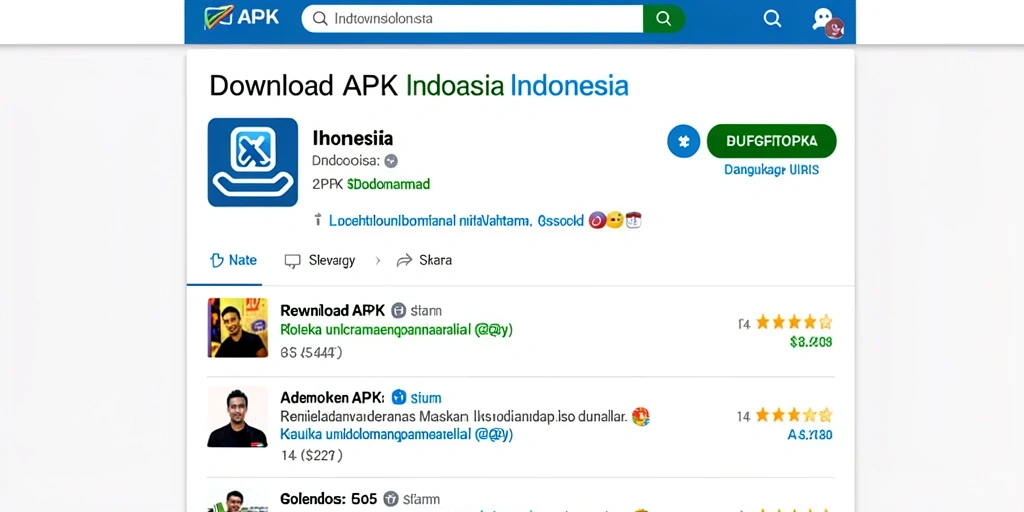Click the info icon before Locehtilounlbomfanal link
Screen dimensions: 1024x512
click(318, 220)
